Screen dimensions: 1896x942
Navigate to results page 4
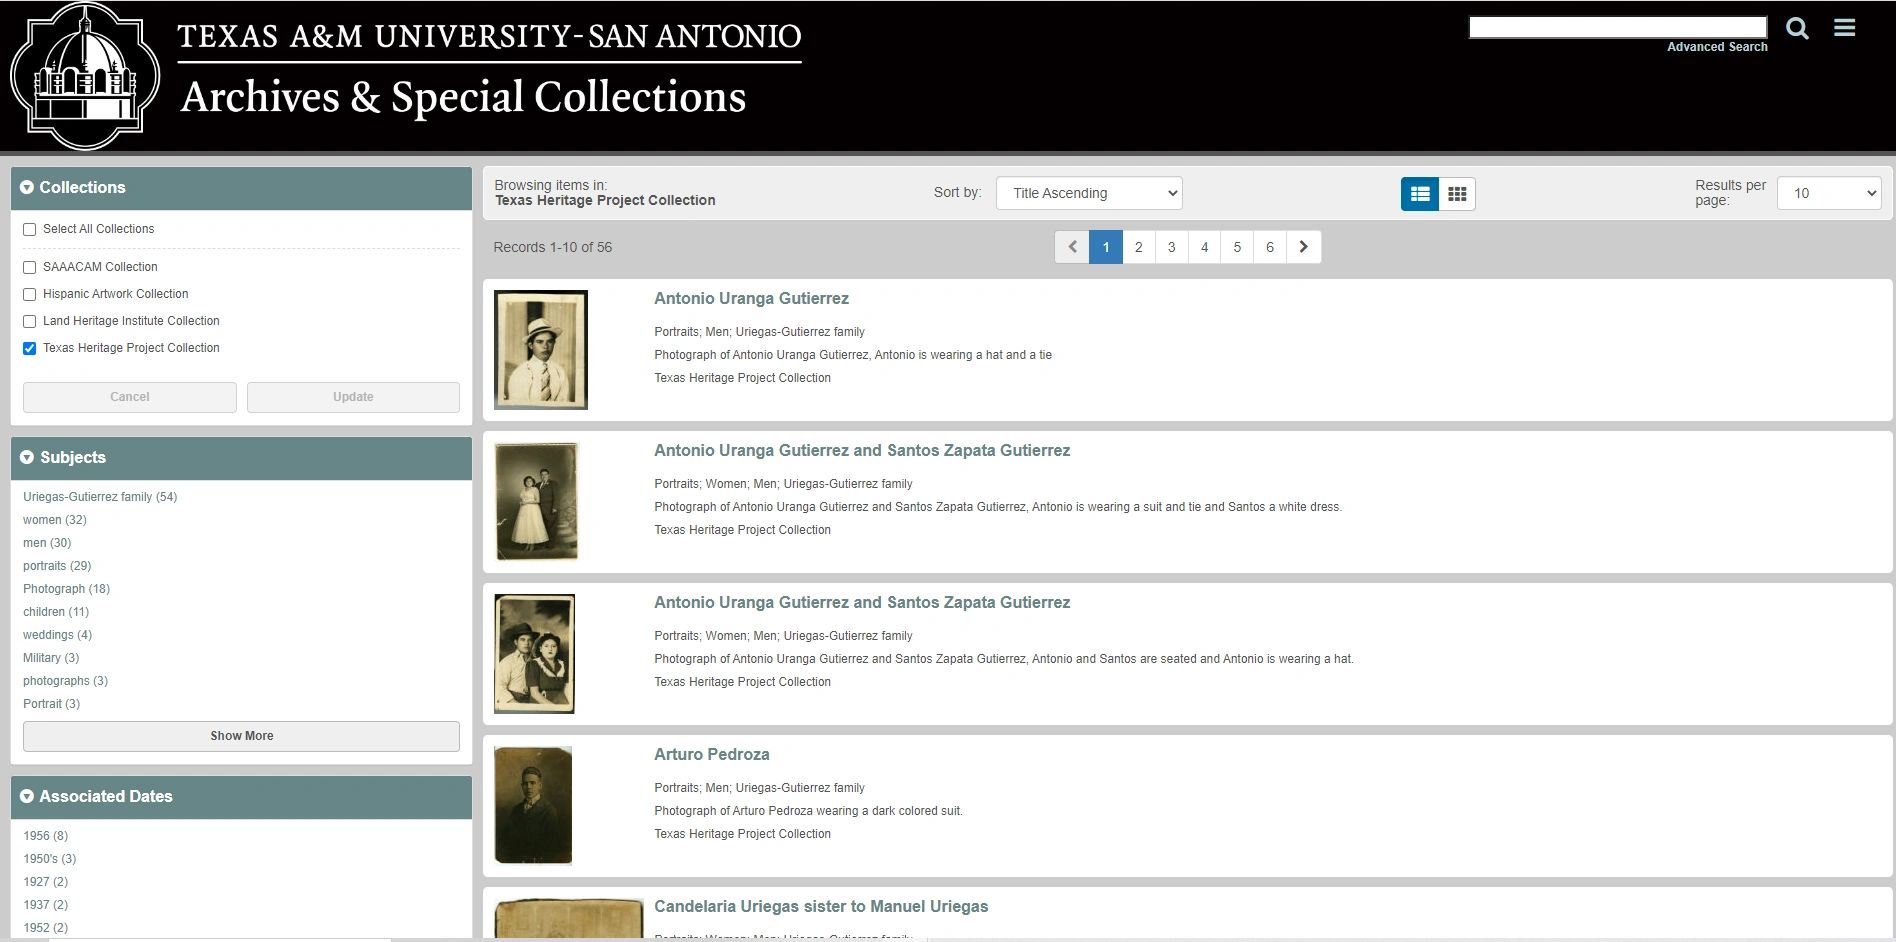(1204, 246)
